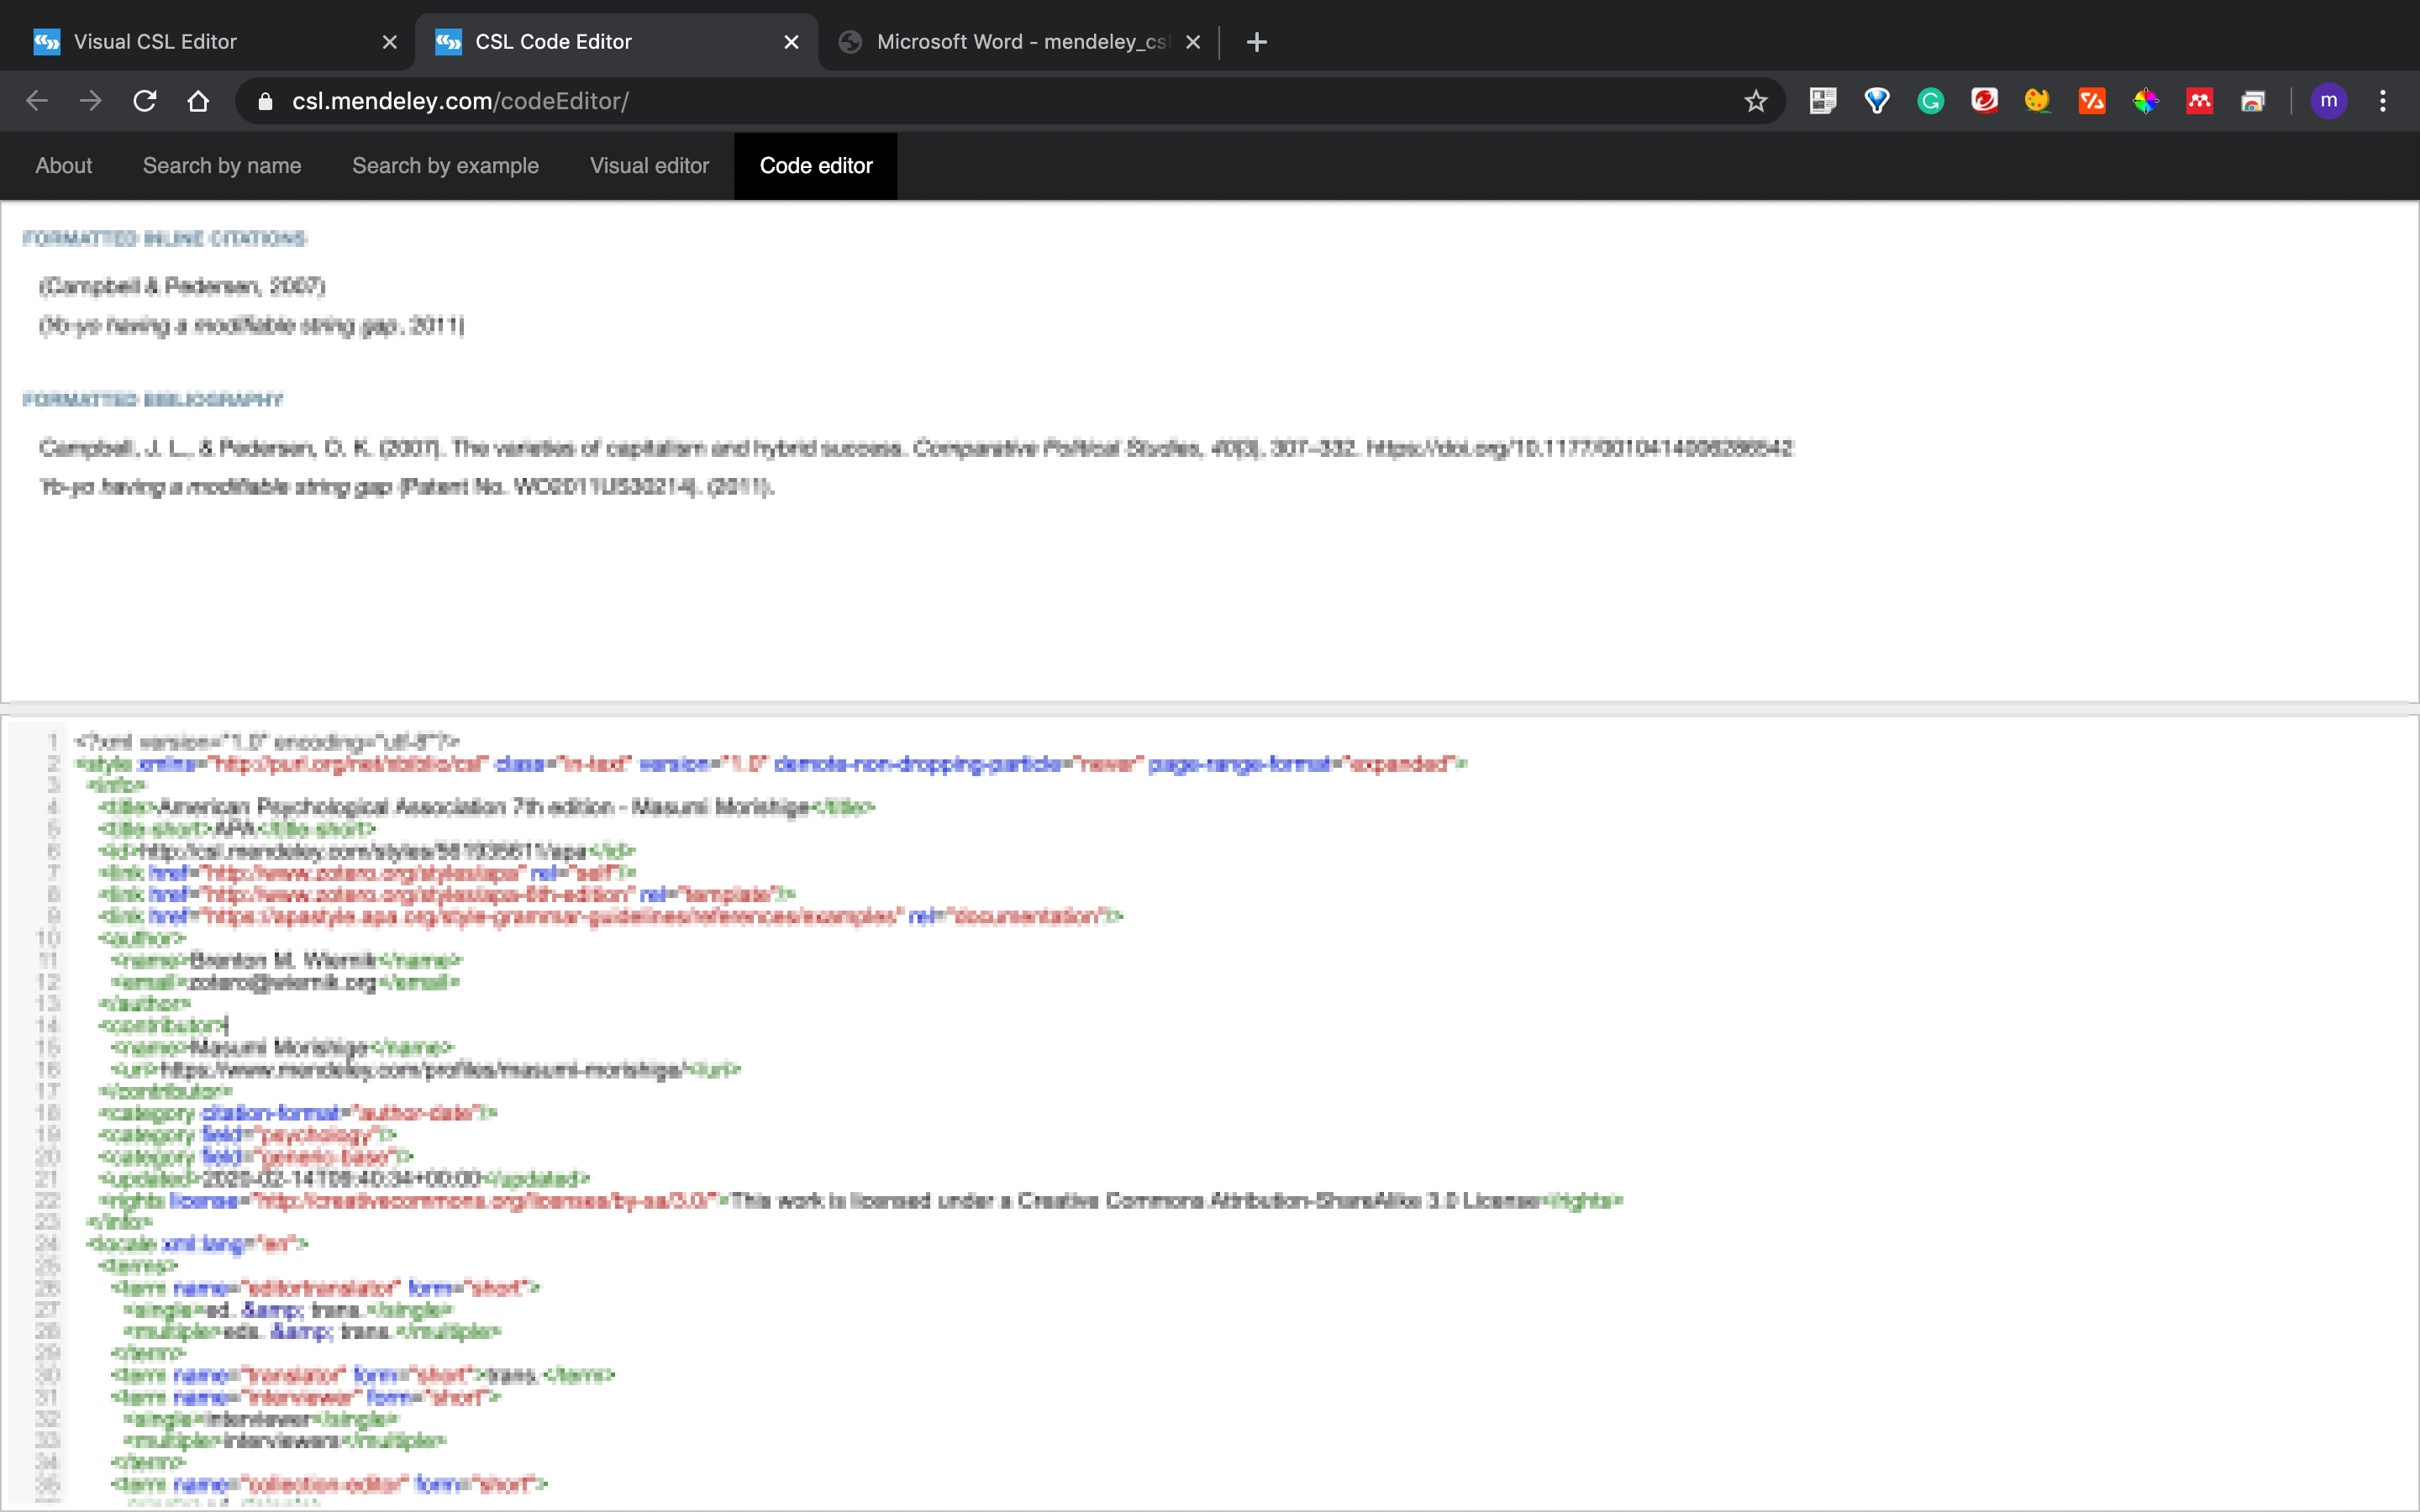Image resolution: width=2420 pixels, height=1512 pixels.
Task: Click the browser back navigation arrow
Action: tap(39, 99)
